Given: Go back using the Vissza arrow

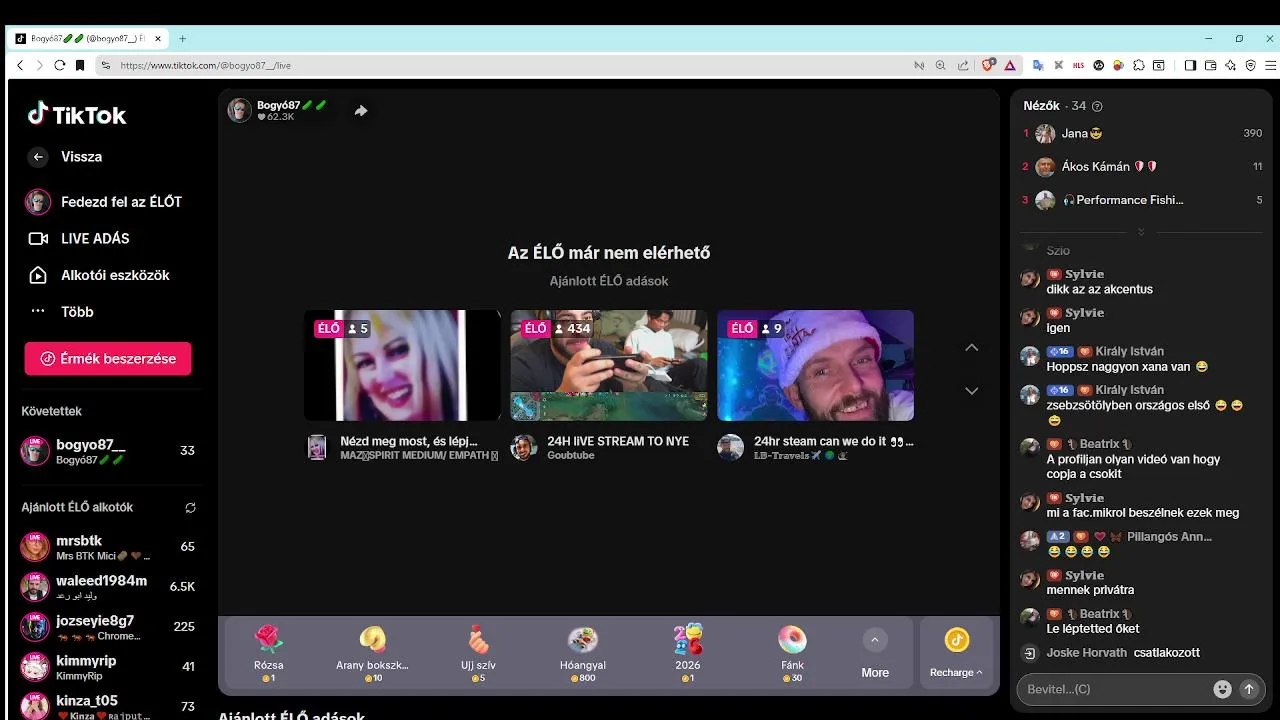Looking at the screenshot, I should [x=38, y=157].
